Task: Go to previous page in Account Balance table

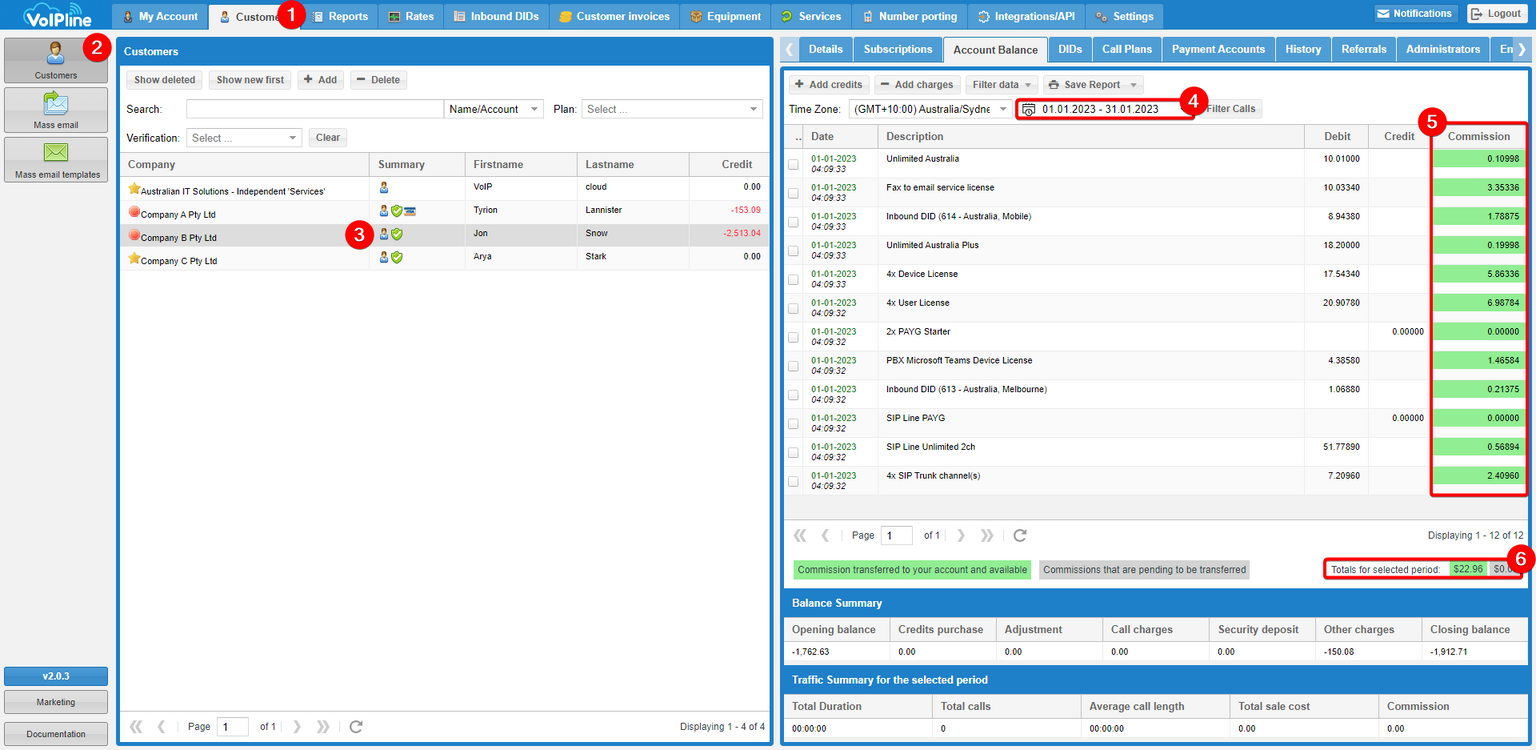Action: click(x=825, y=536)
